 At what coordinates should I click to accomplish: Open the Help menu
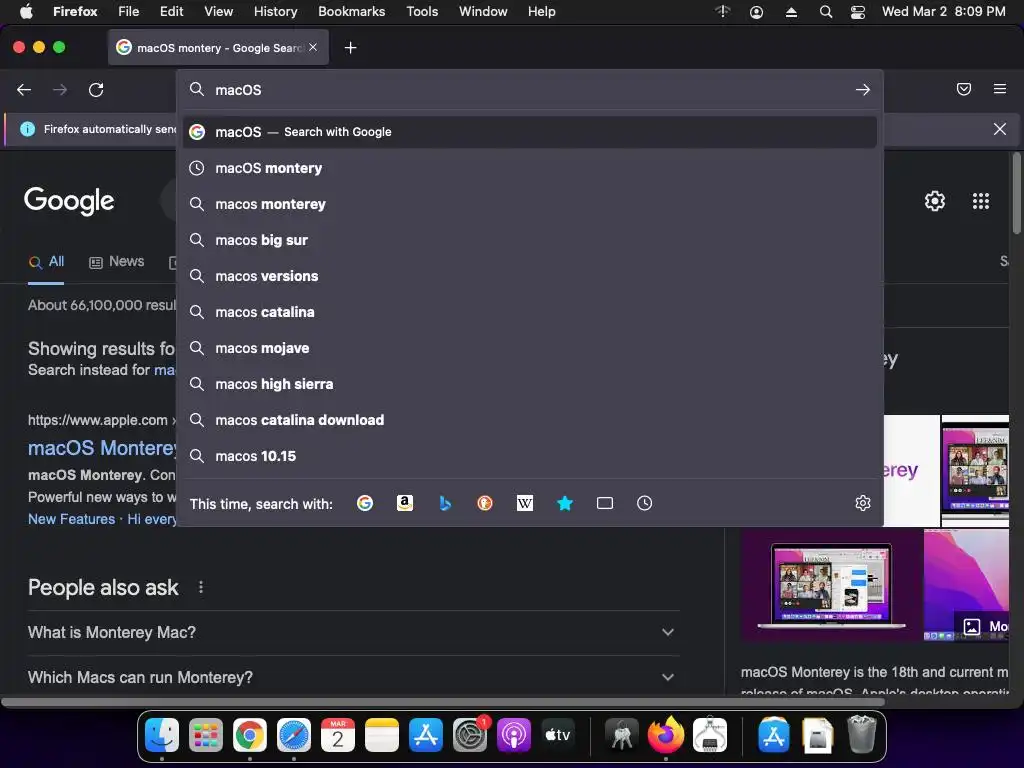click(x=541, y=11)
